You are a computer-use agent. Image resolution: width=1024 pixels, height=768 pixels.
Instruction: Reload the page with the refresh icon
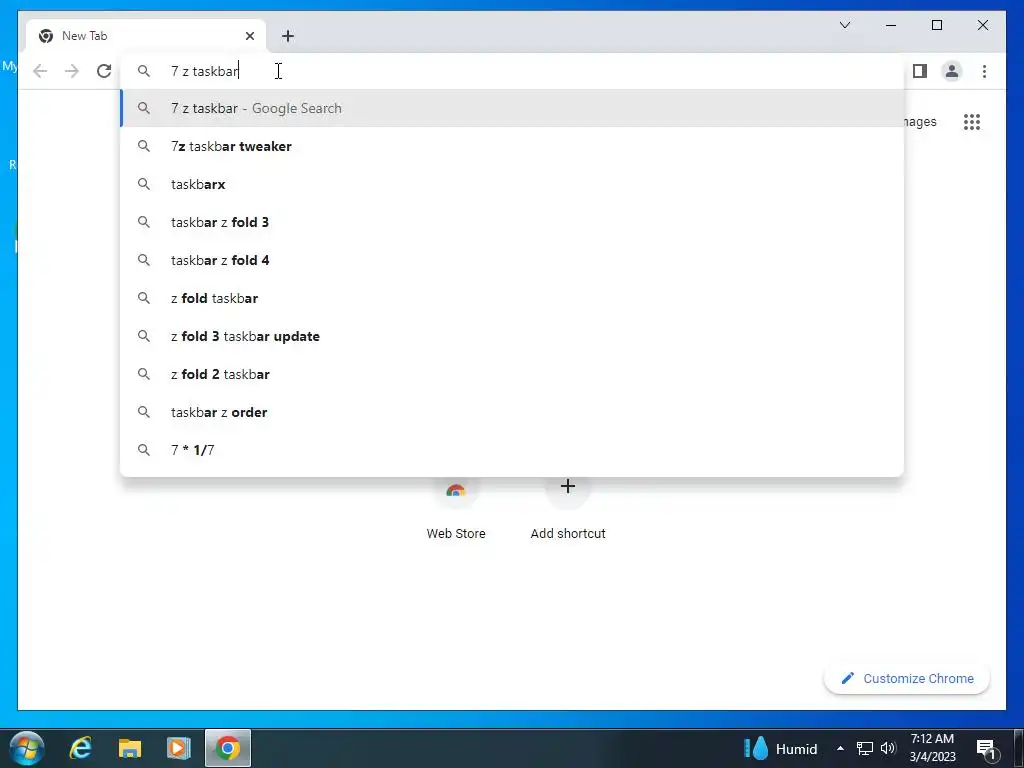click(x=104, y=71)
